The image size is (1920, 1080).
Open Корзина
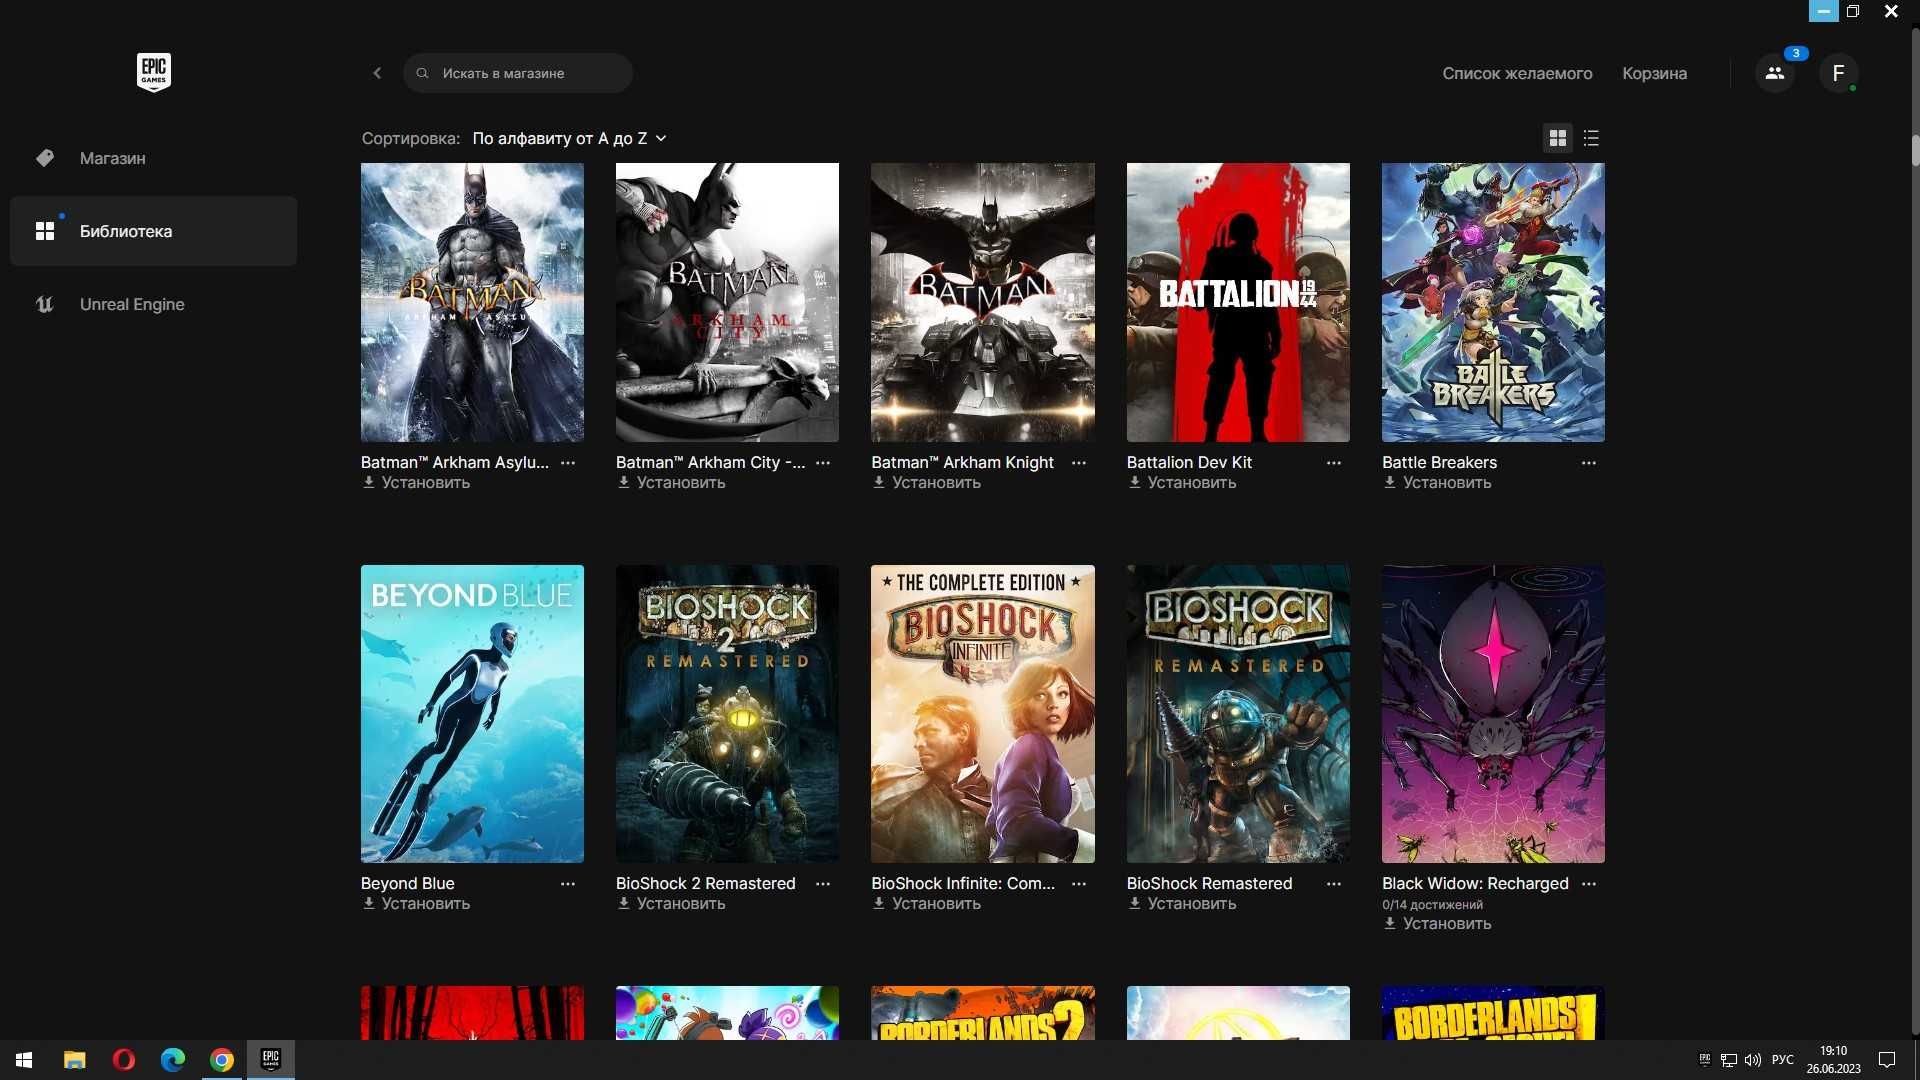pos(1654,73)
